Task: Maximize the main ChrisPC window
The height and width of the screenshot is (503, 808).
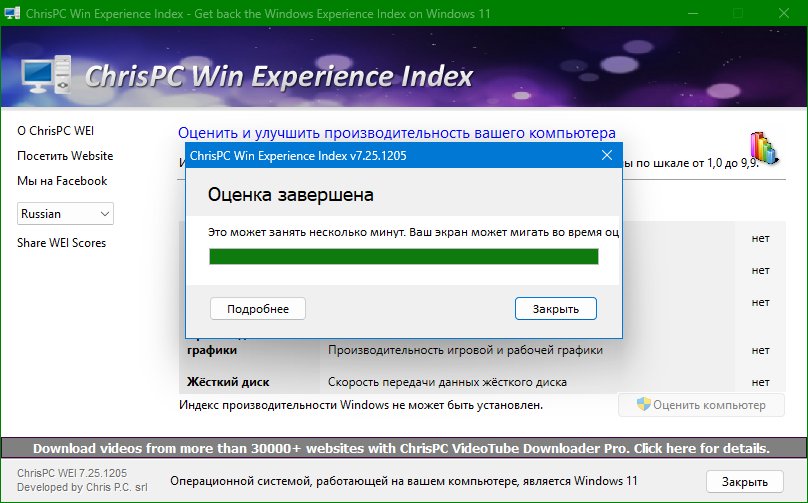Action: click(x=738, y=14)
